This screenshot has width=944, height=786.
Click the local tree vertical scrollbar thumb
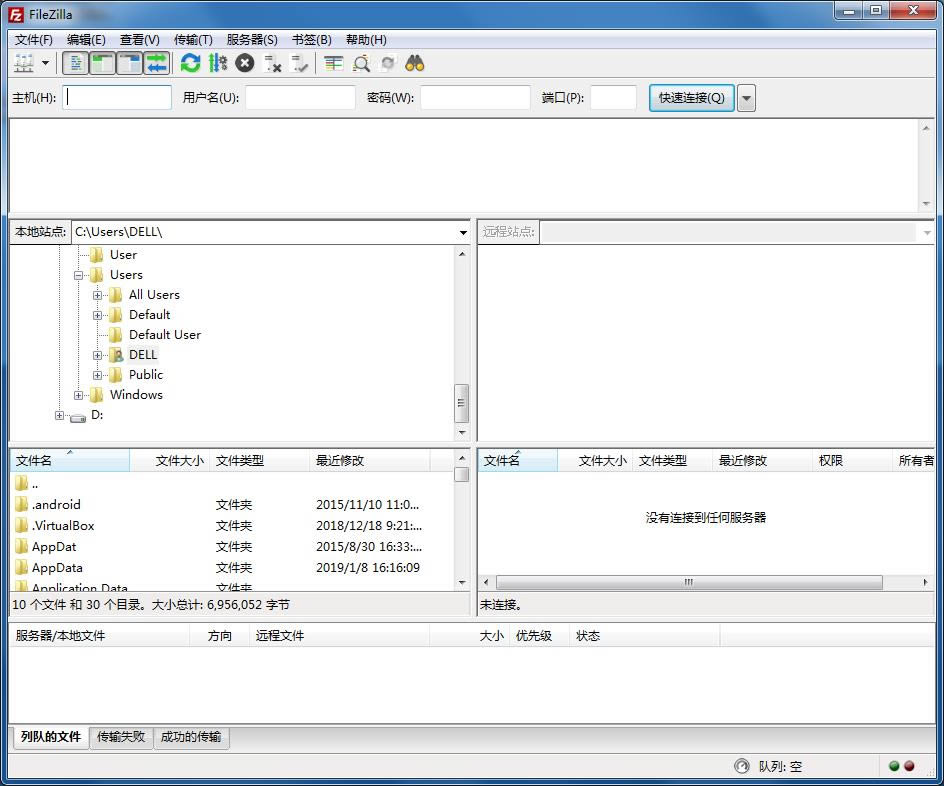[461, 403]
